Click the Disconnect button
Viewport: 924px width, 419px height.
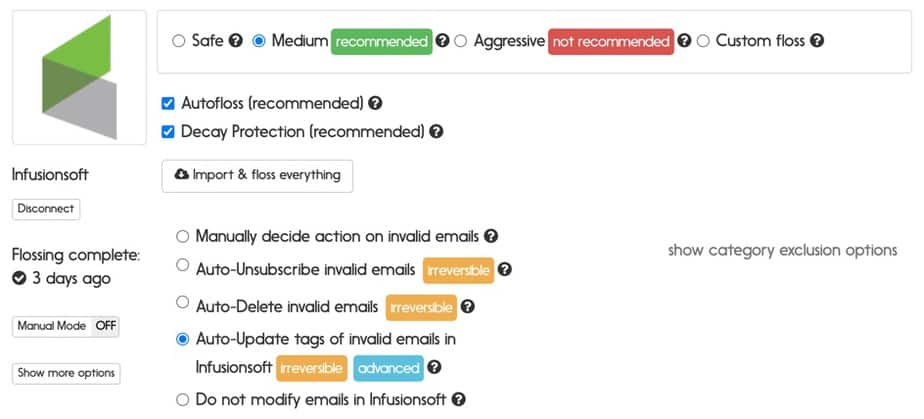(46, 209)
